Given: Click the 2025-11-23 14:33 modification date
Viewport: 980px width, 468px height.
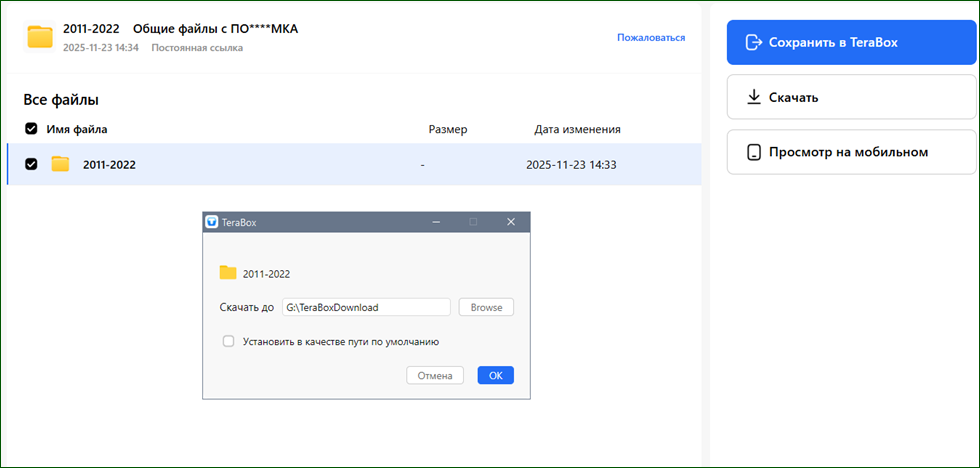Looking at the screenshot, I should (x=571, y=165).
